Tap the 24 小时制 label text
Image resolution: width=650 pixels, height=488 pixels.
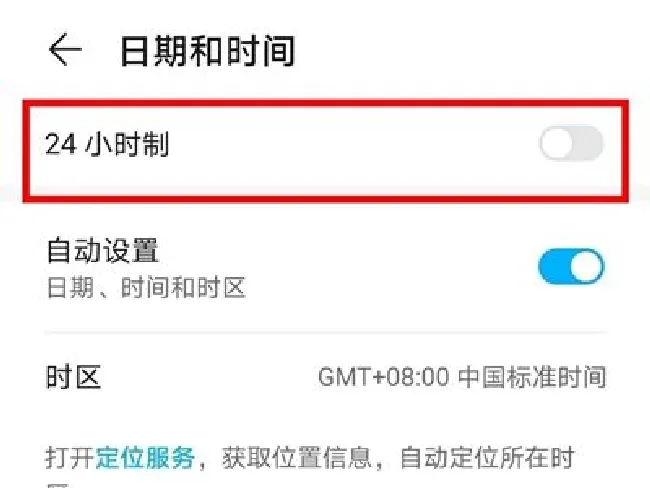pyautogui.click(x=107, y=144)
